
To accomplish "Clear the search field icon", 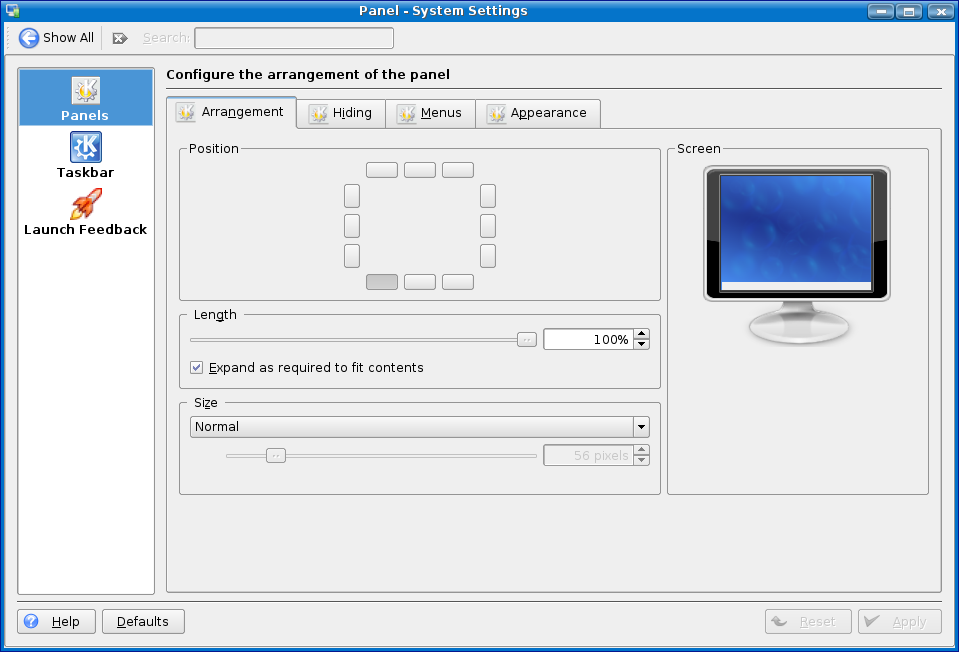I will click(120, 38).
